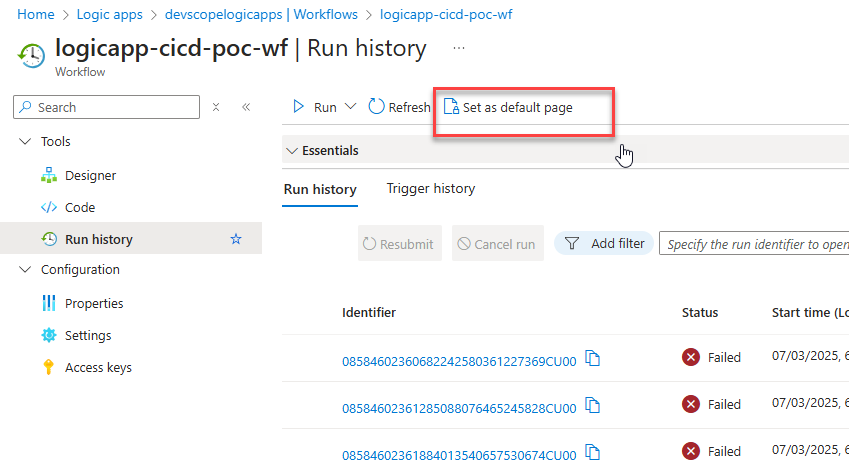Viewport: 849px width, 464px height.
Task: Open Settings in the Configuration section
Action: (x=88, y=336)
